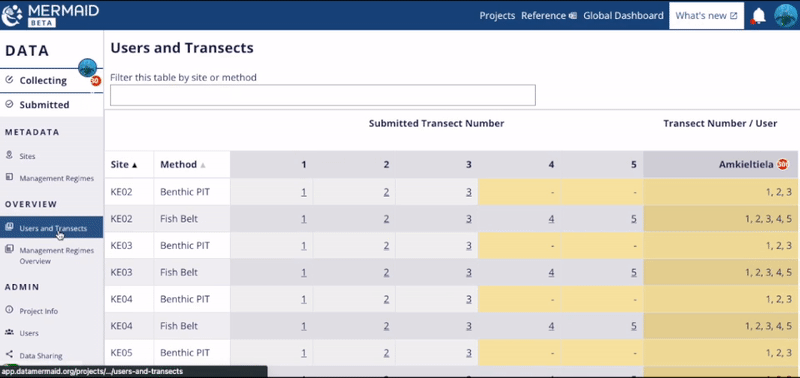This screenshot has width=800, height=378.
Task: Open the Reference menu item
Action: (x=549, y=15)
